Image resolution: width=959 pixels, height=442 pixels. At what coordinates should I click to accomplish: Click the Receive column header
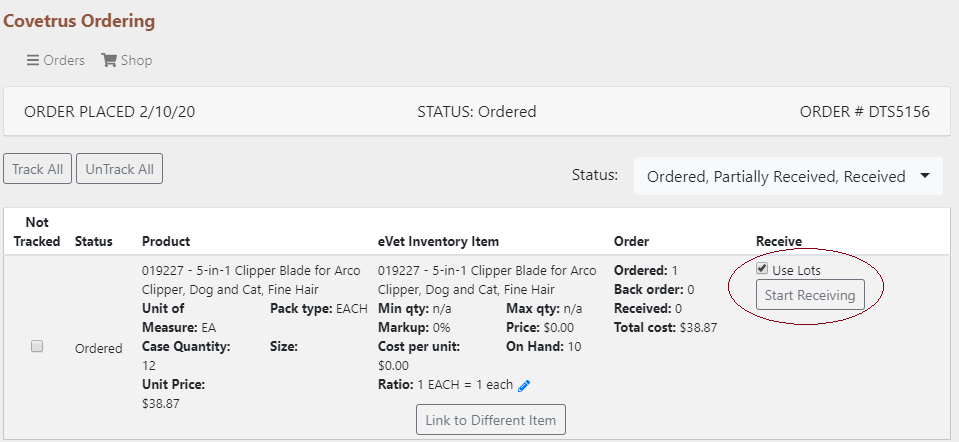click(779, 241)
